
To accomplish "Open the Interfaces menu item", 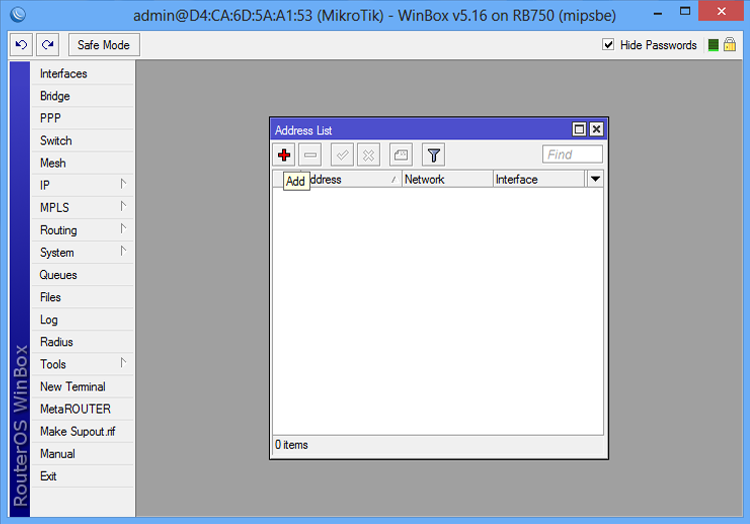I will [82, 74].
